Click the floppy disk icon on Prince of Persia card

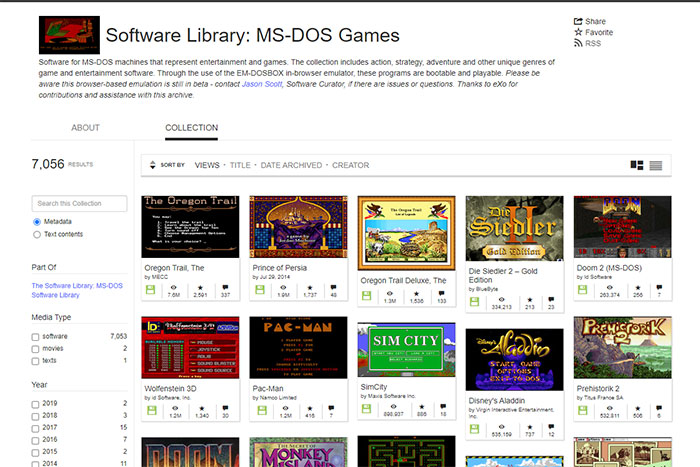click(260, 290)
